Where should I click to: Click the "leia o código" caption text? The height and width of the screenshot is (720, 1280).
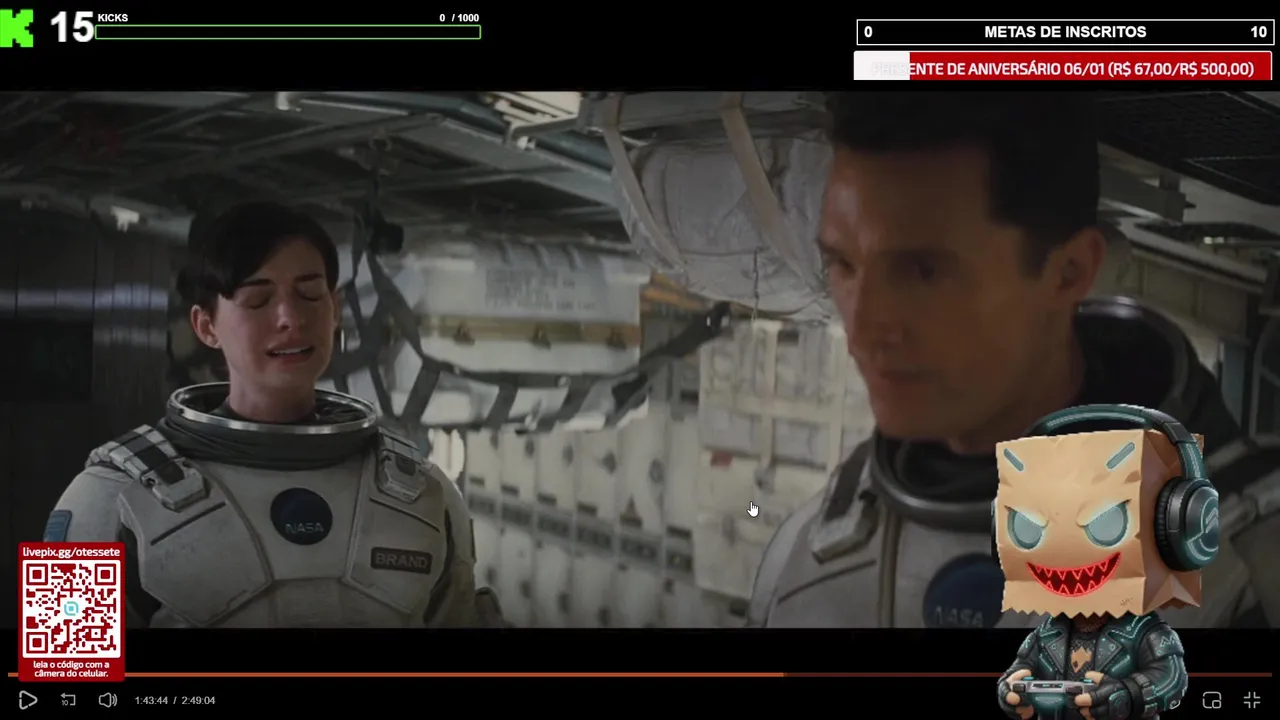(x=71, y=669)
